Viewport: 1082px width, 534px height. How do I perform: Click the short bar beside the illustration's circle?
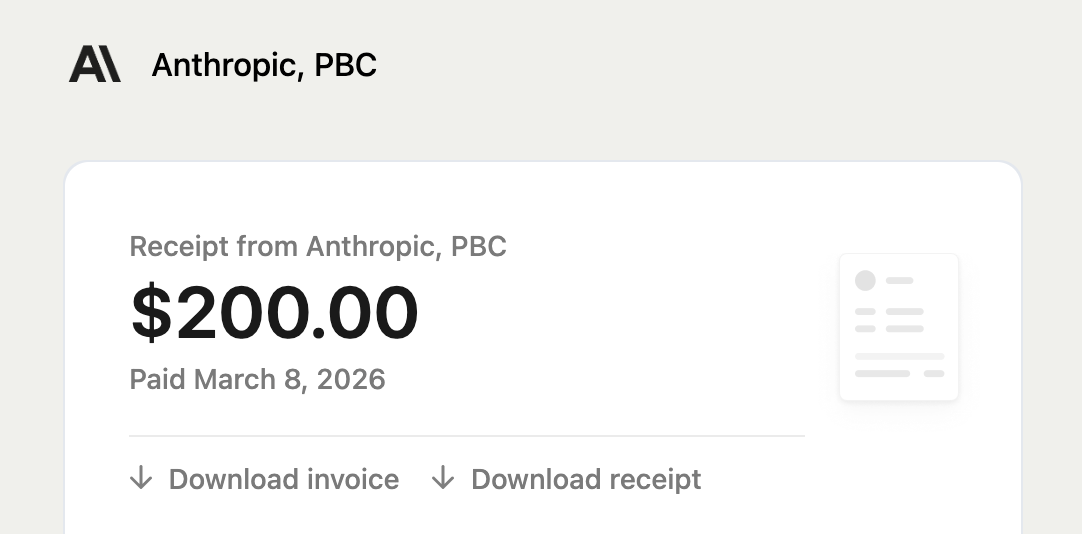coord(900,281)
